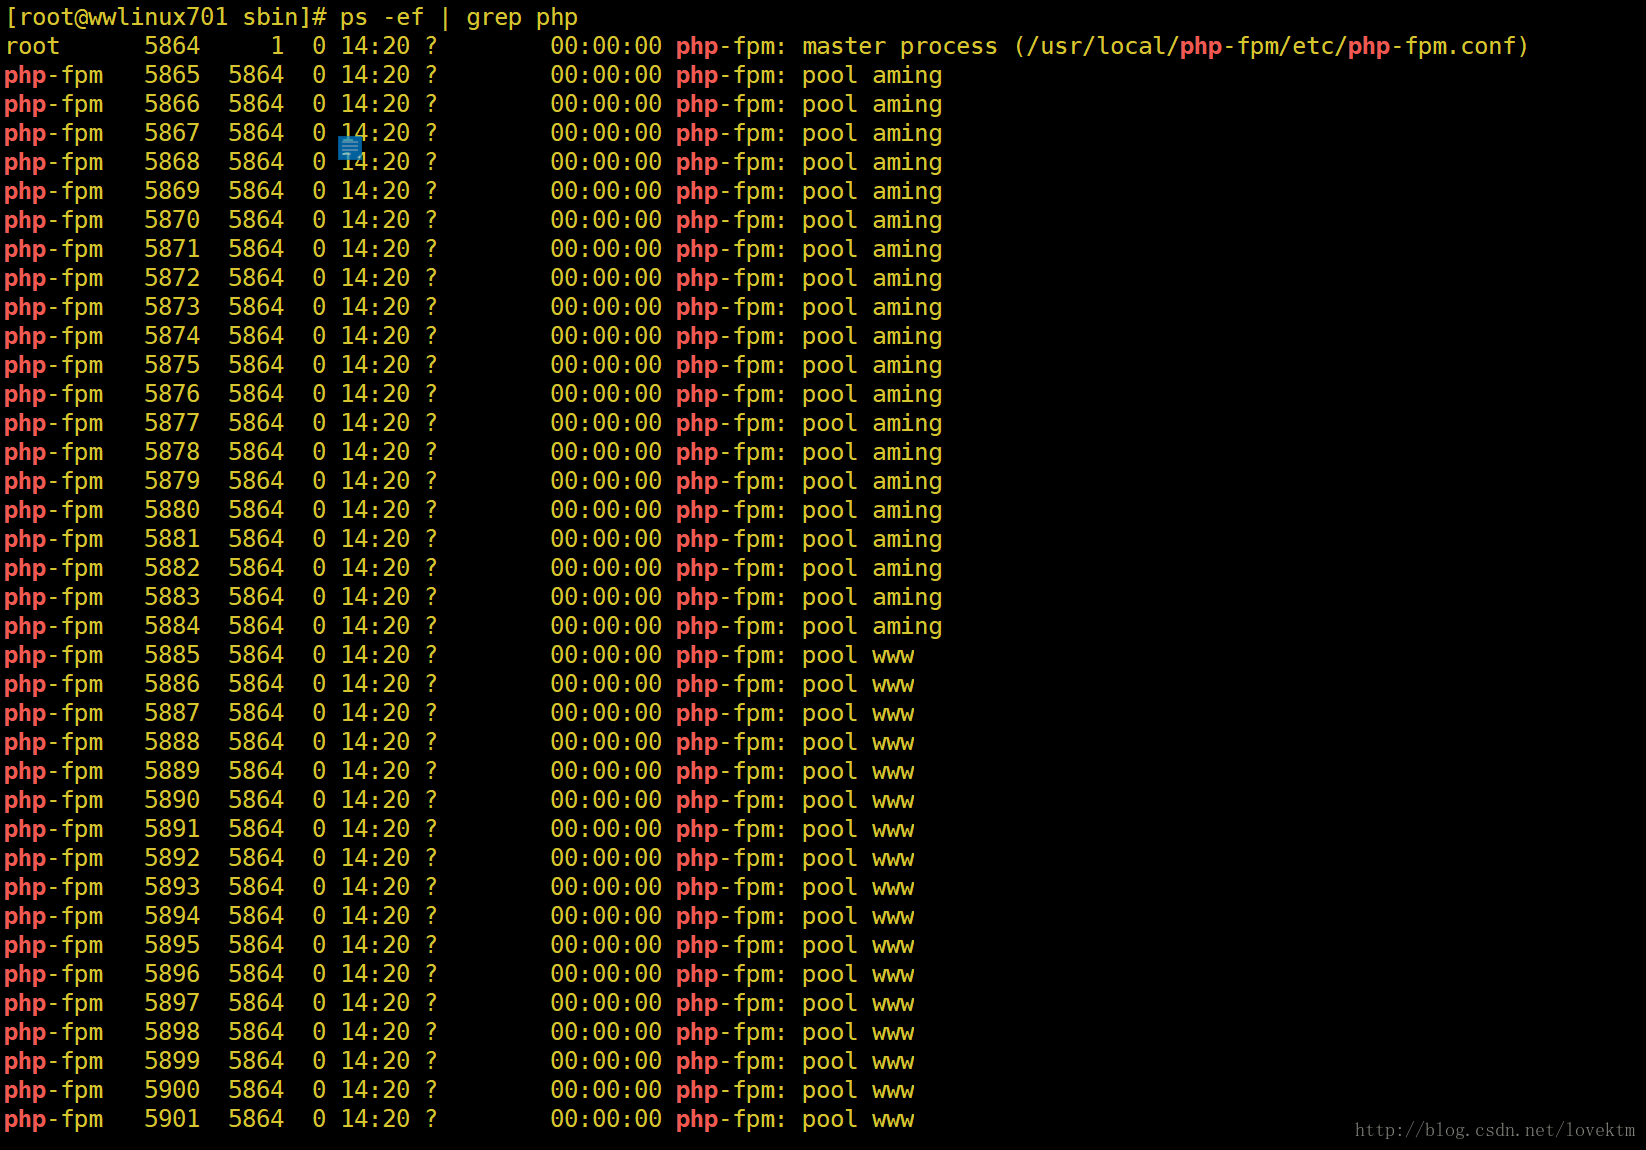This screenshot has width=1646, height=1150.
Task: Click PID 5897
Action: coord(172,1003)
